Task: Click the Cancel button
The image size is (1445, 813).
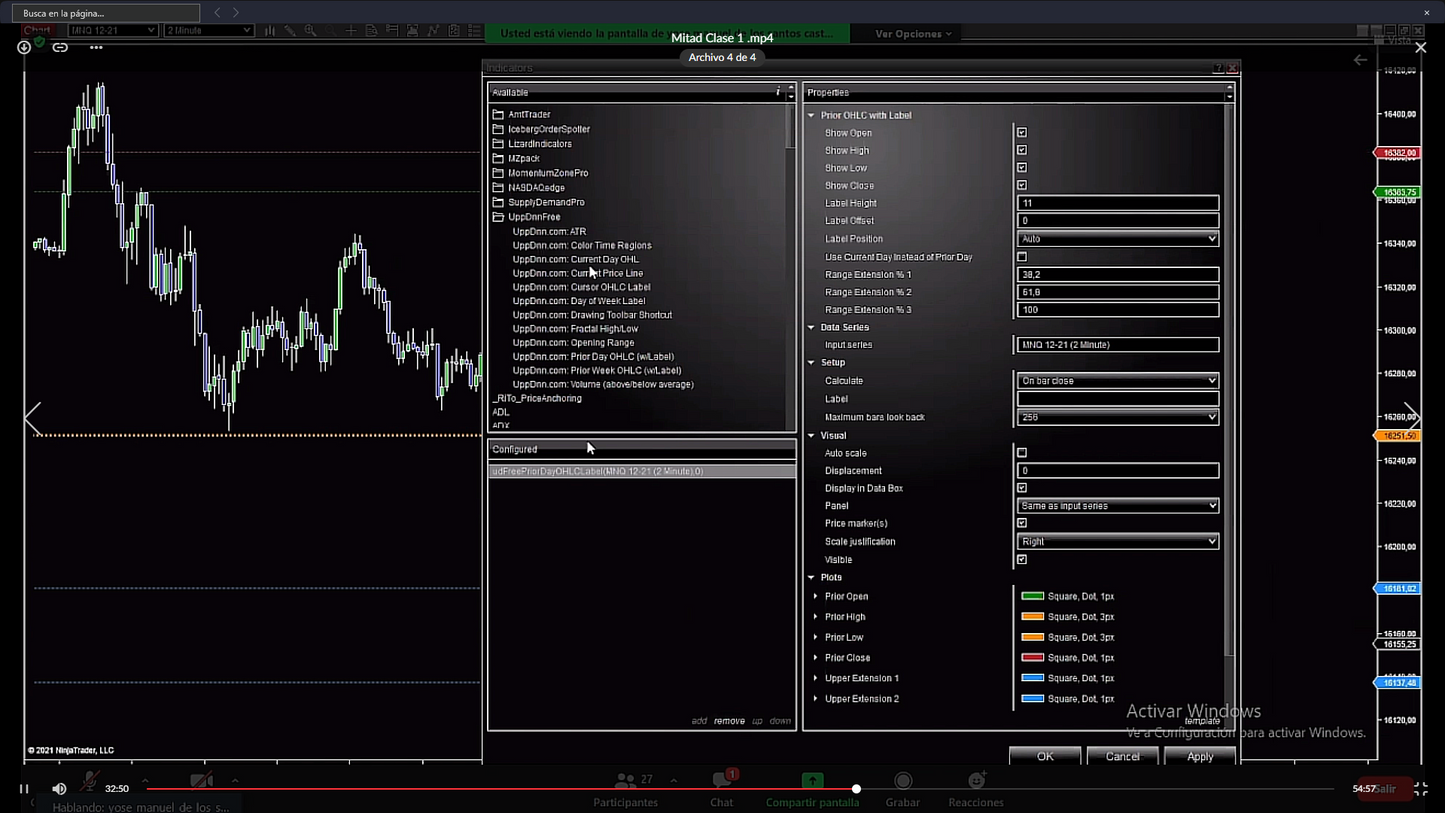Action: coord(1122,757)
